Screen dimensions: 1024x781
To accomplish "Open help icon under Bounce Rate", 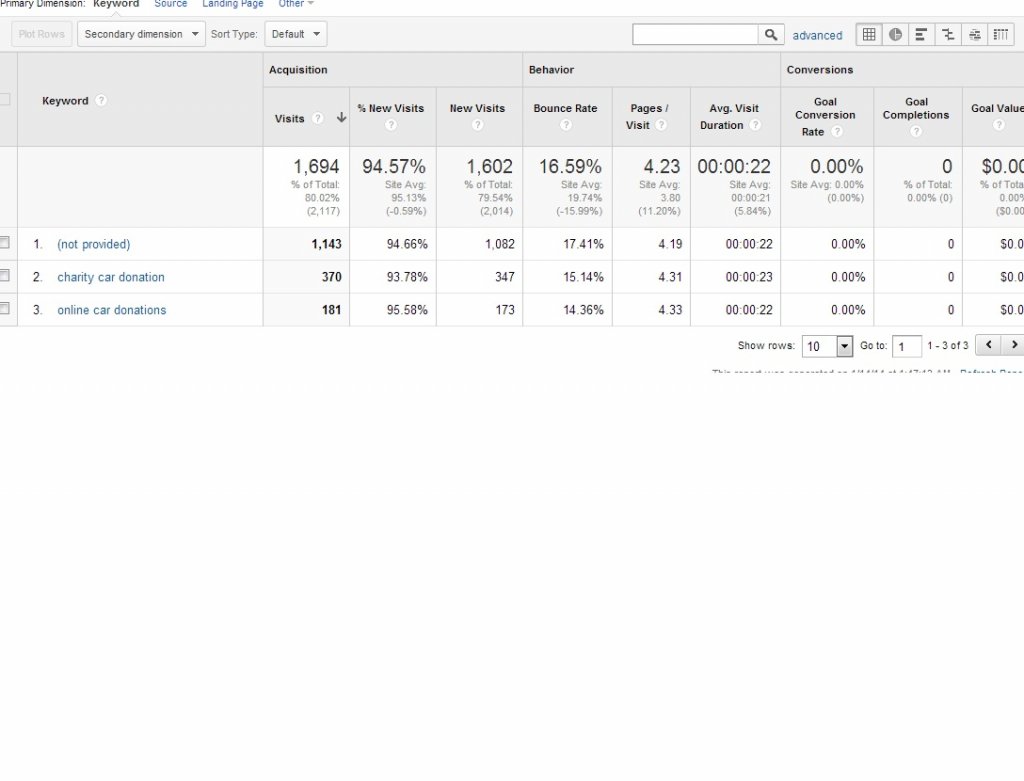I will [x=566, y=125].
